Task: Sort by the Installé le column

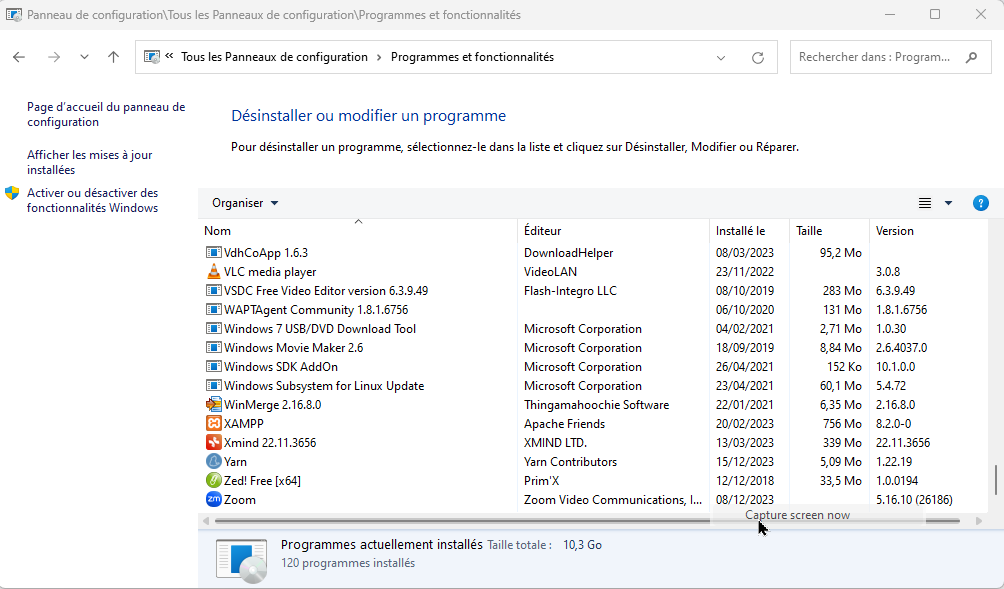Action: [740, 231]
